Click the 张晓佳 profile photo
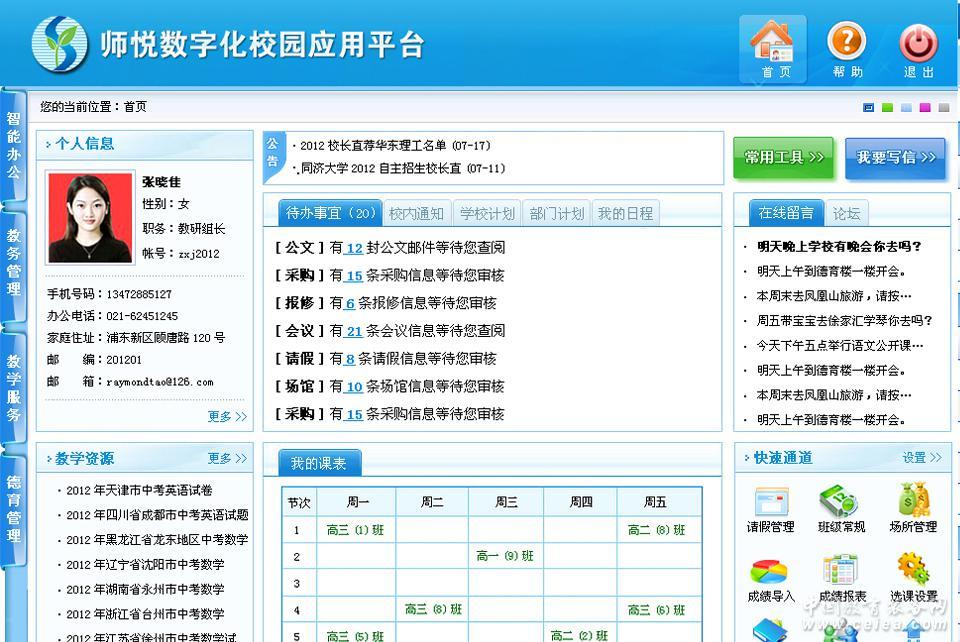This screenshot has height=642, width=960. pyautogui.click(x=89, y=216)
